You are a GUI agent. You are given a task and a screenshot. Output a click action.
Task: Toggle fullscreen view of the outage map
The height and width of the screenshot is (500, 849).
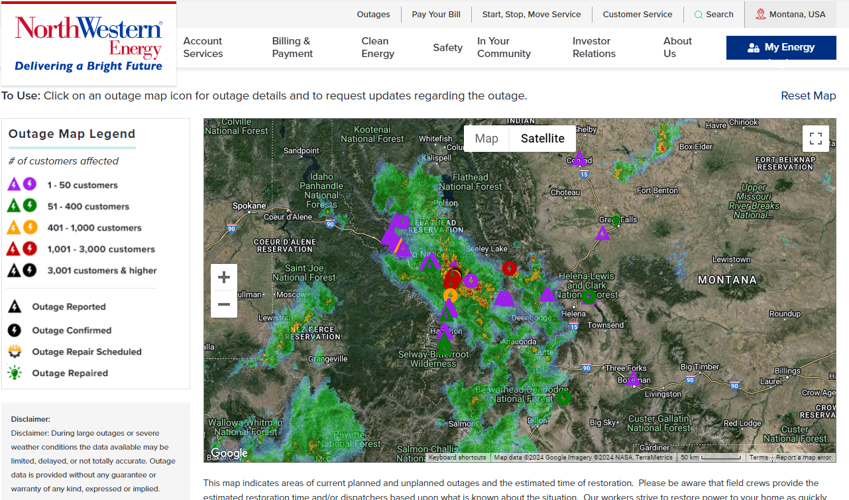815,138
